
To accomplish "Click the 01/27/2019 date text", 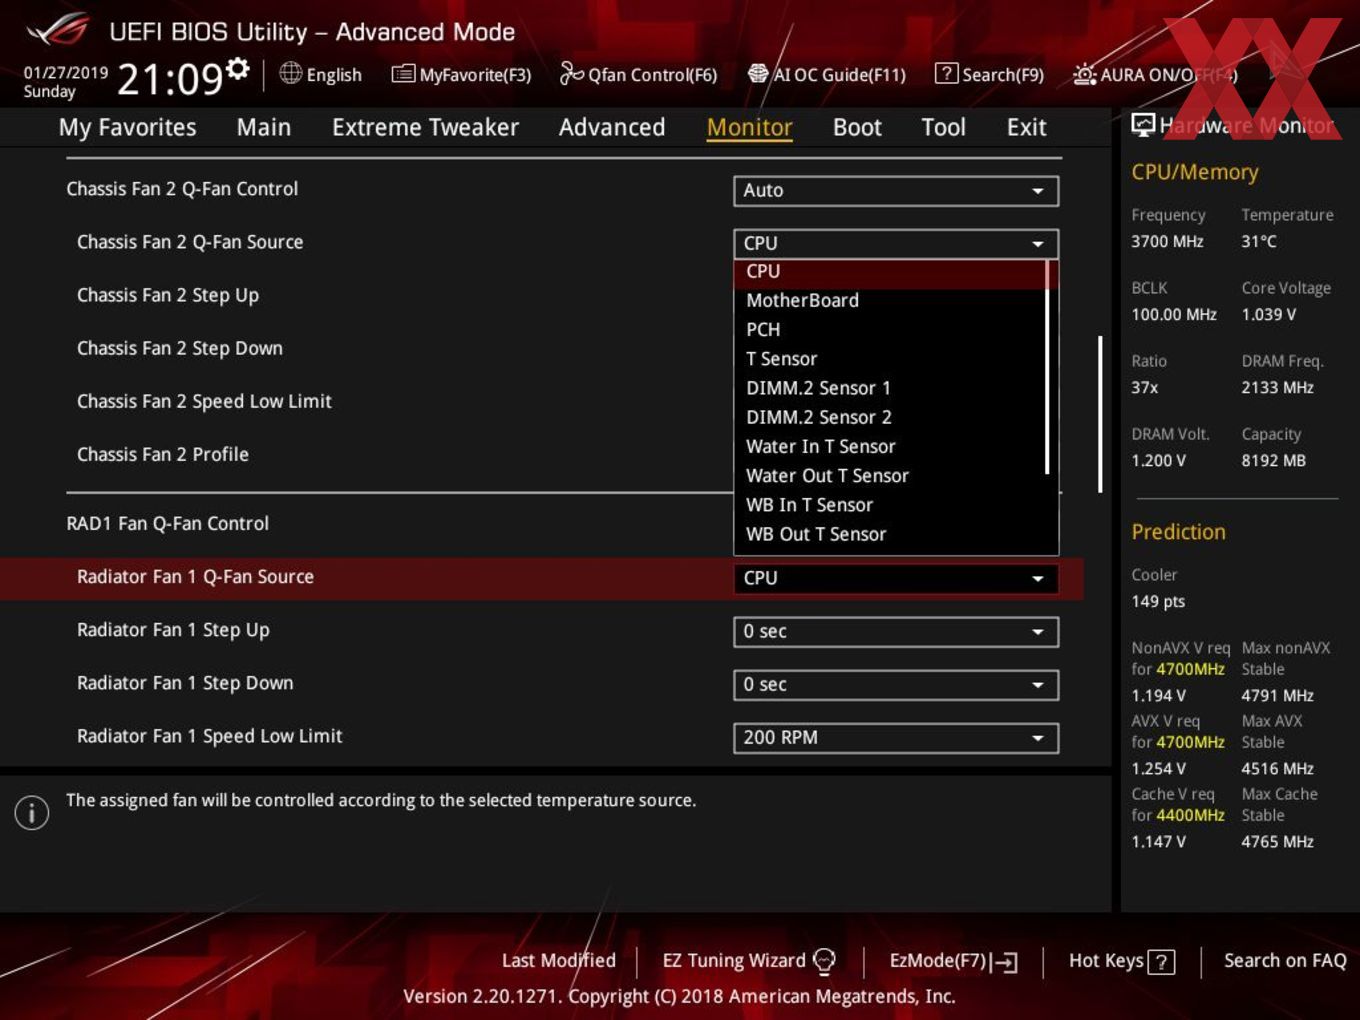I will 66,72.
